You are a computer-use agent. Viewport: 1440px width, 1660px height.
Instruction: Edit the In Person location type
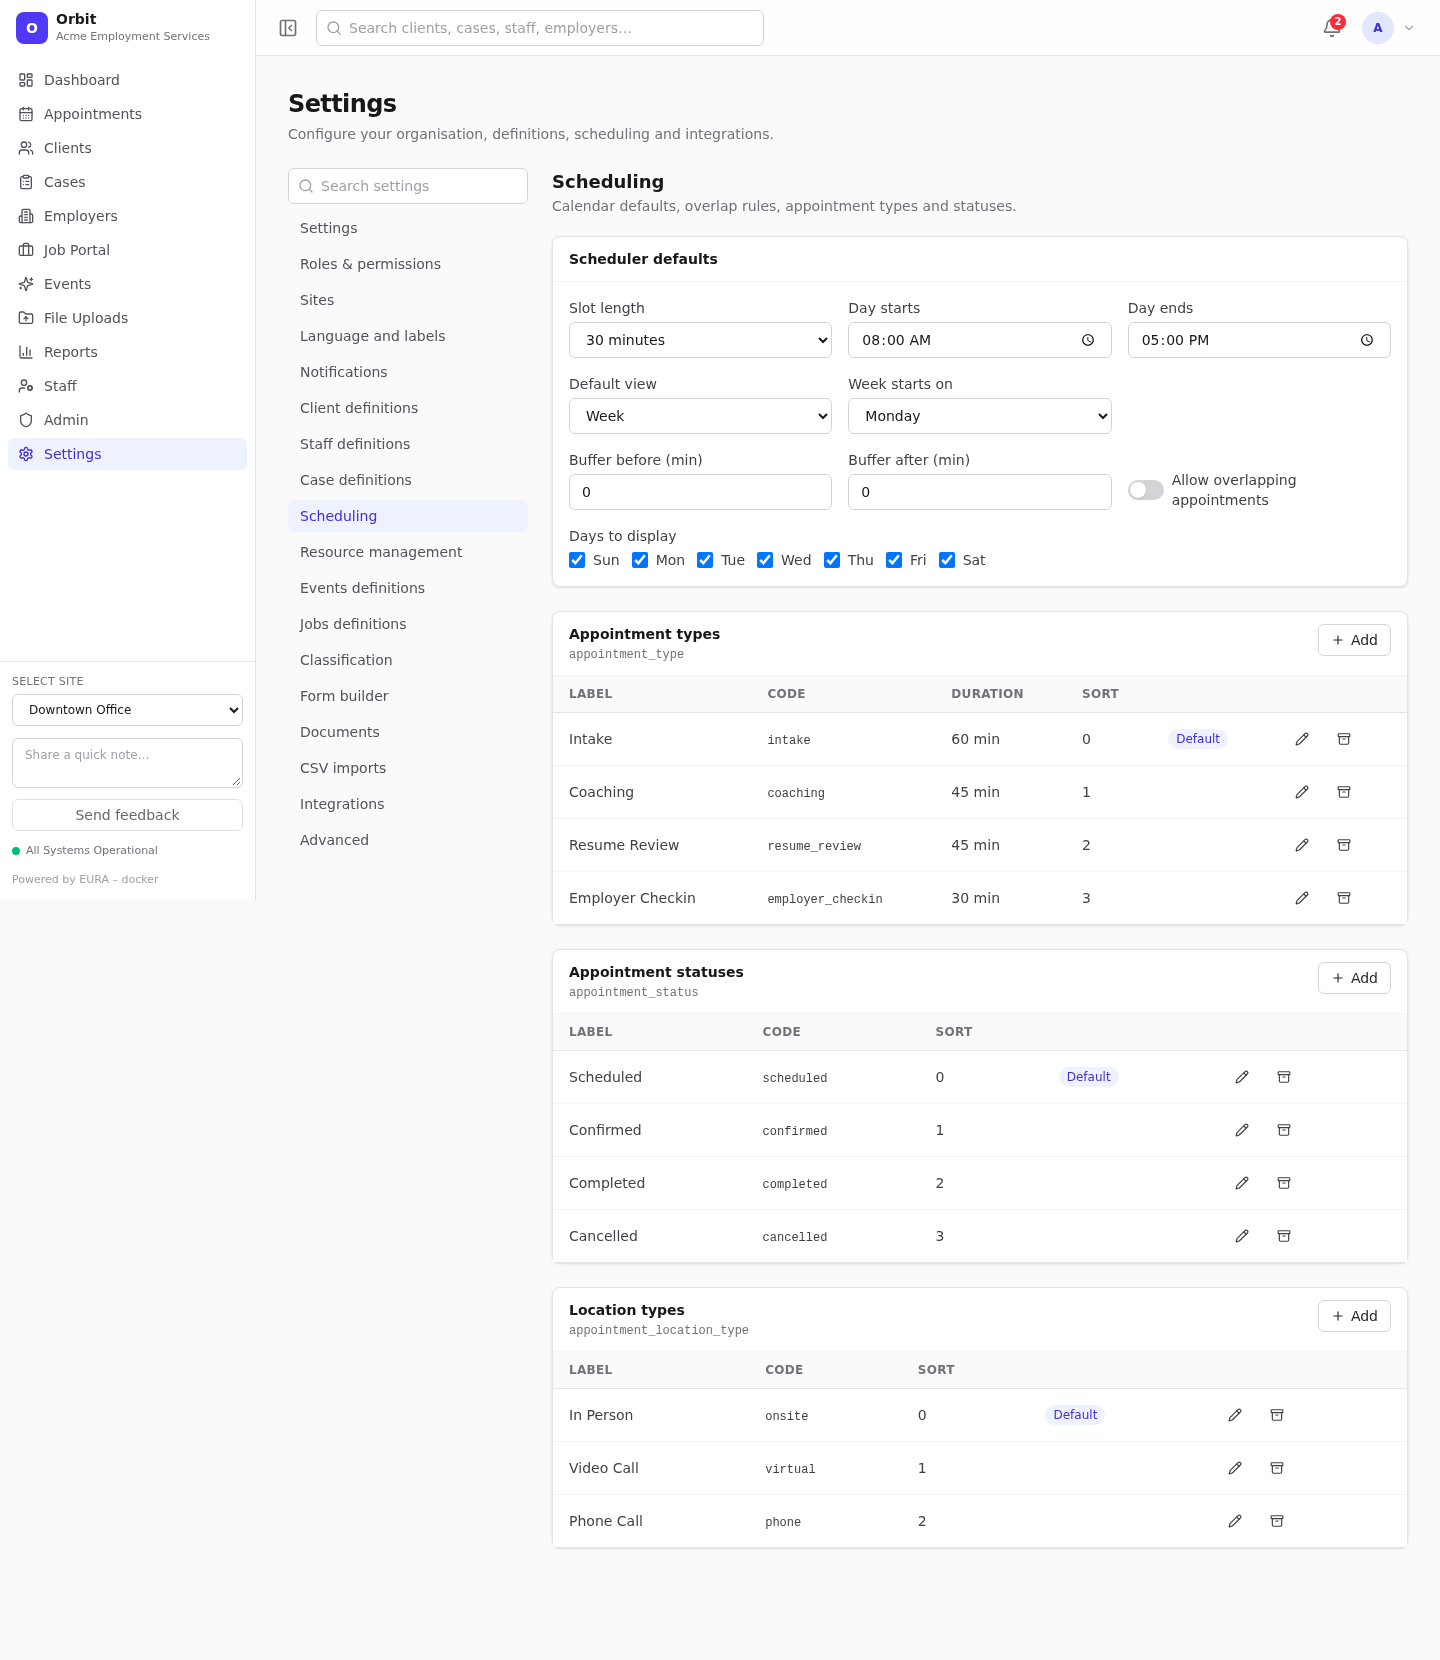(1235, 1415)
